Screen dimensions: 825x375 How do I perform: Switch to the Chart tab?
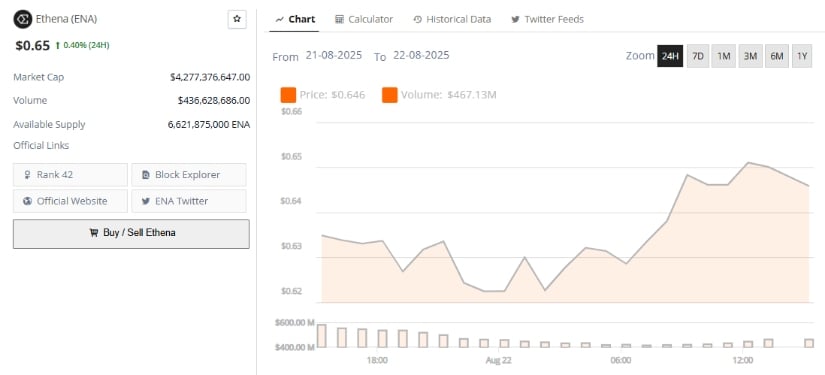tap(296, 19)
